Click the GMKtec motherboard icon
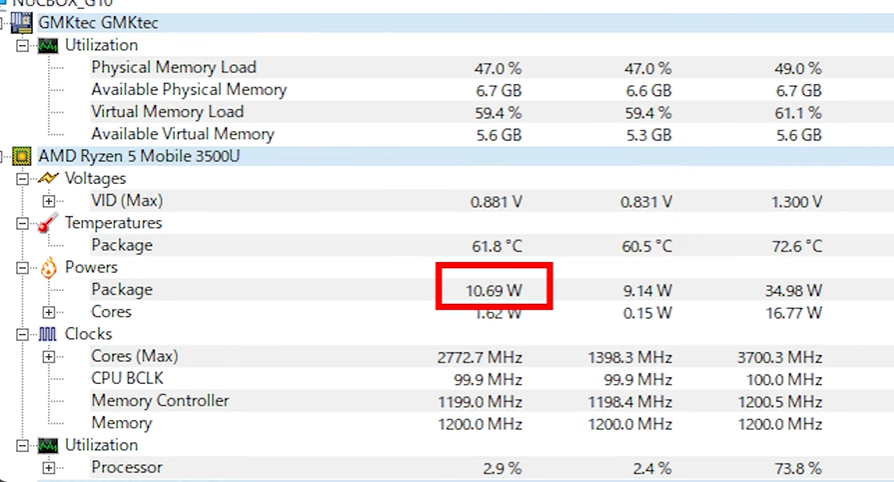Screen dimensions: 894x482 pyautogui.click(x=21, y=22)
